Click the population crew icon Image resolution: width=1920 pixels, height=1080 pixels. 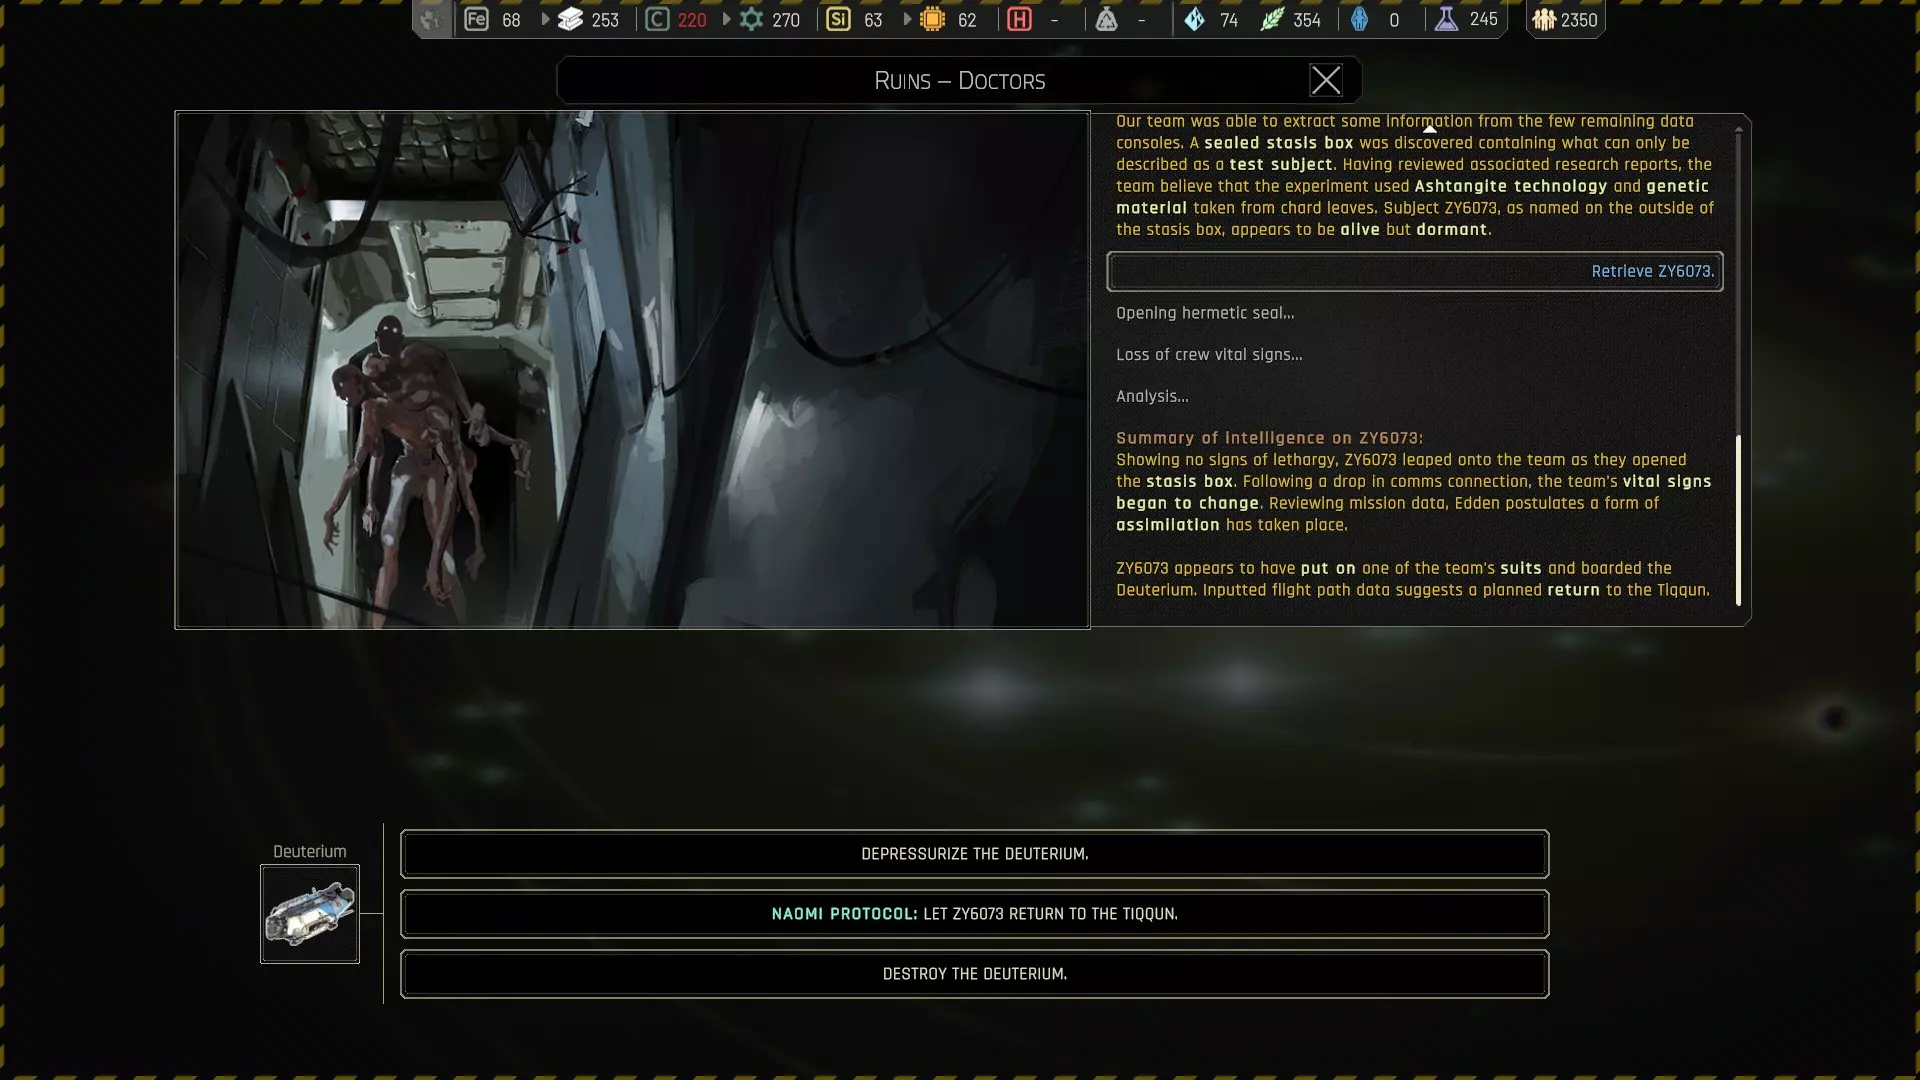[1544, 20]
